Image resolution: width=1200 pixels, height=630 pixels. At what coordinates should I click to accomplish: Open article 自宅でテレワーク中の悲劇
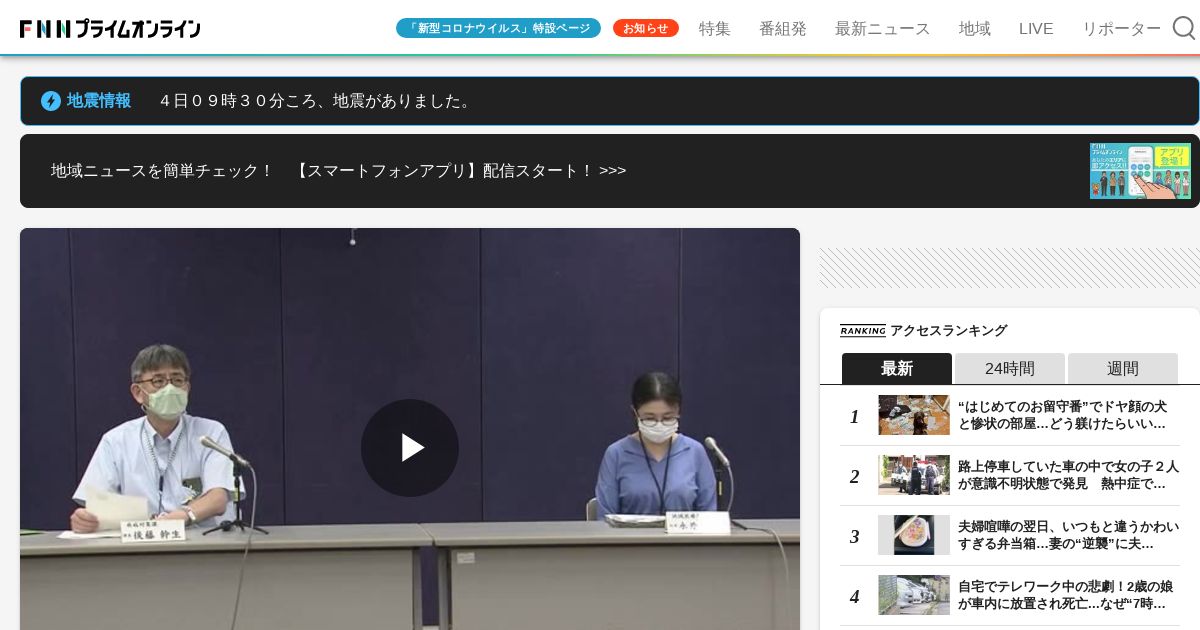pyautogui.click(x=1066, y=595)
